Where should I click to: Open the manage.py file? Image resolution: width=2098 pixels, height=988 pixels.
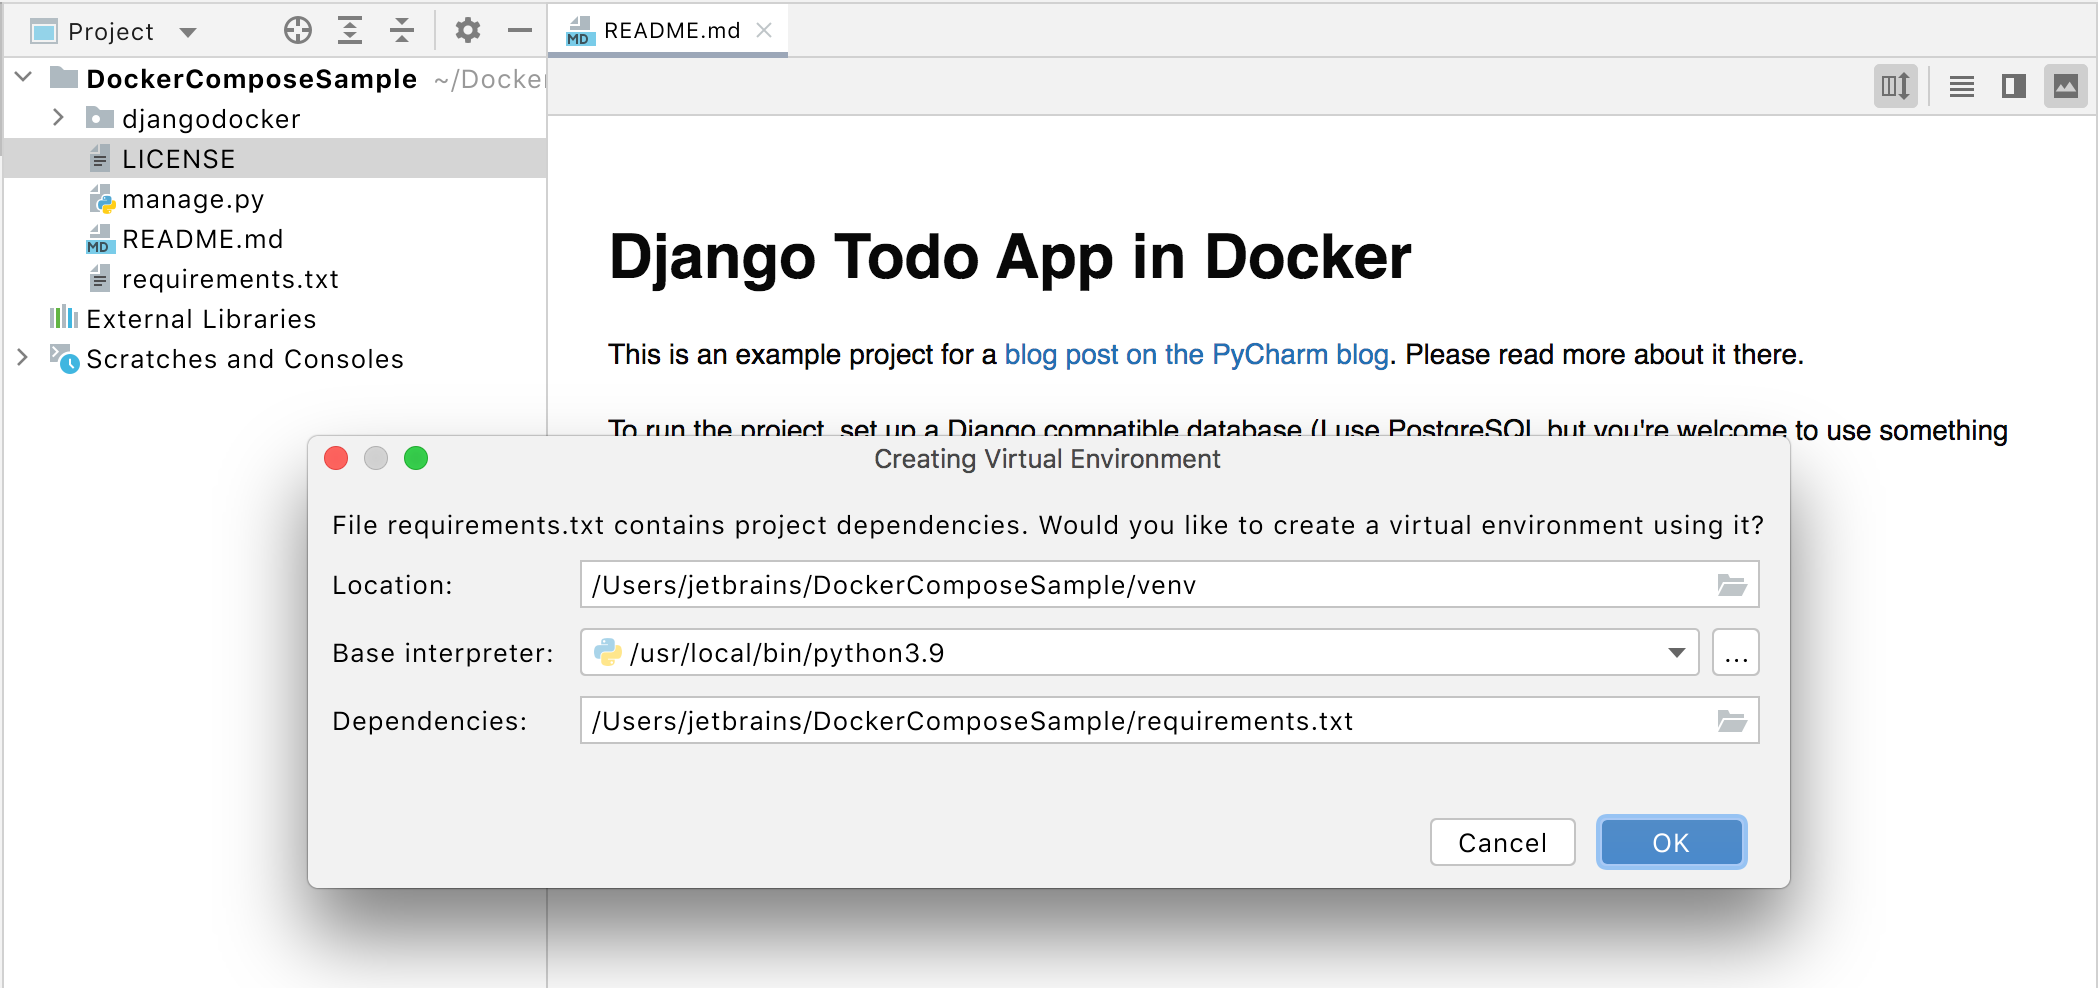pyautogui.click(x=193, y=198)
